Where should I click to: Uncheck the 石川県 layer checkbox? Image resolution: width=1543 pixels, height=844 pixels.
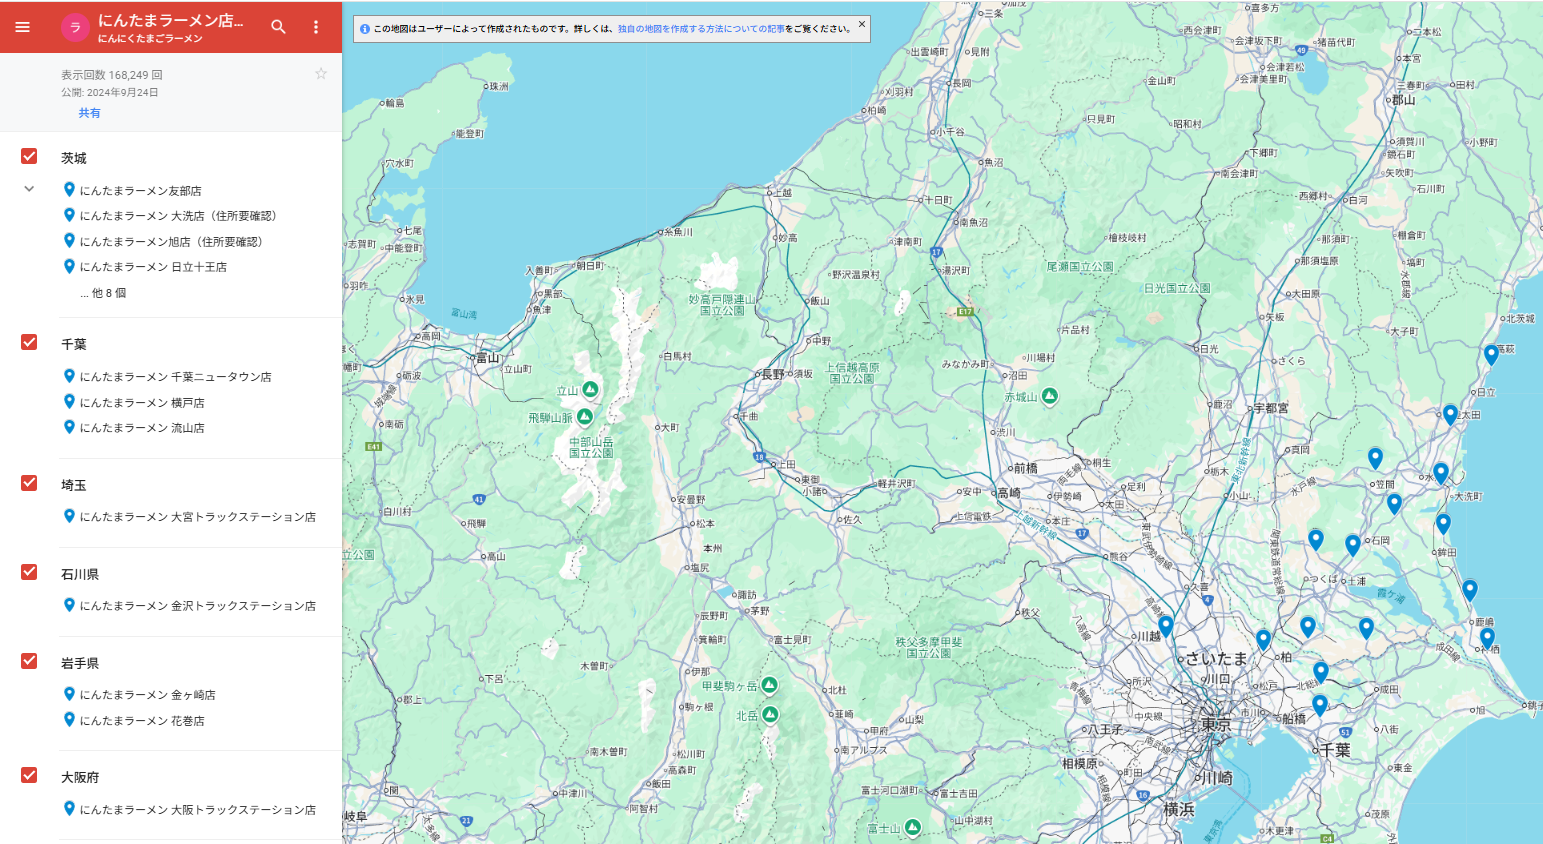(29, 572)
